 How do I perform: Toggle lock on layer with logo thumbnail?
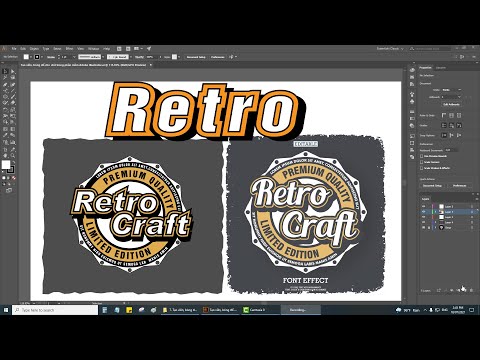coord(429,227)
